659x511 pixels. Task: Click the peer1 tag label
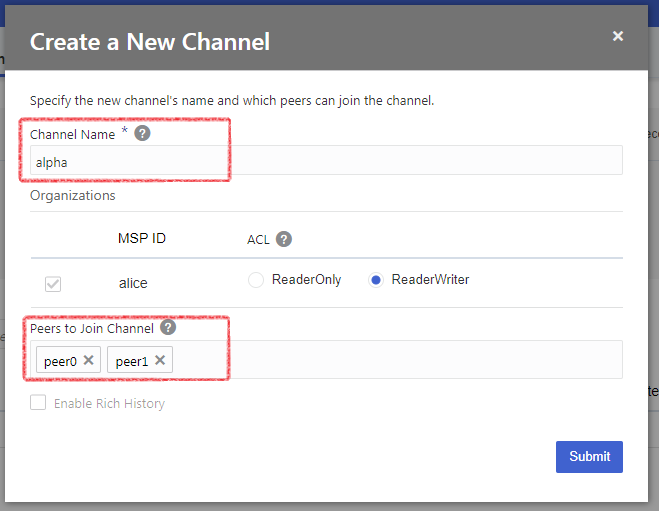coord(132,361)
